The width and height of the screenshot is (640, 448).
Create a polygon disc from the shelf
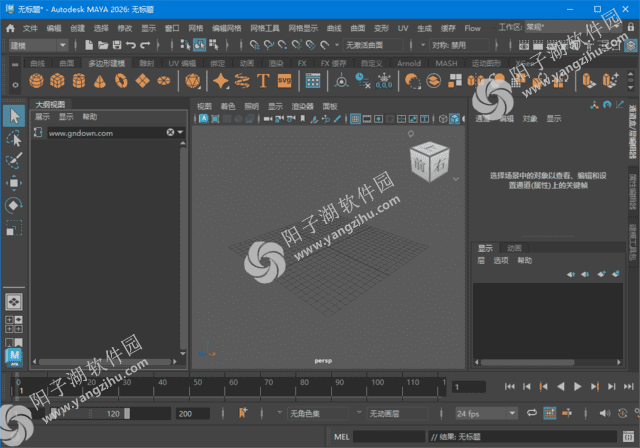[x=164, y=80]
